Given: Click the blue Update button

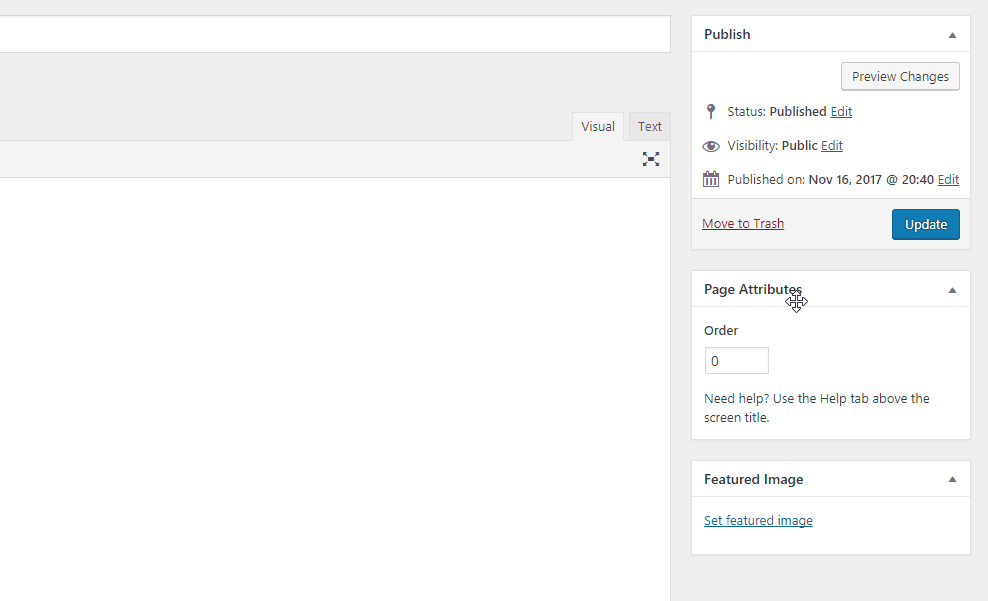Looking at the screenshot, I should coord(925,225).
